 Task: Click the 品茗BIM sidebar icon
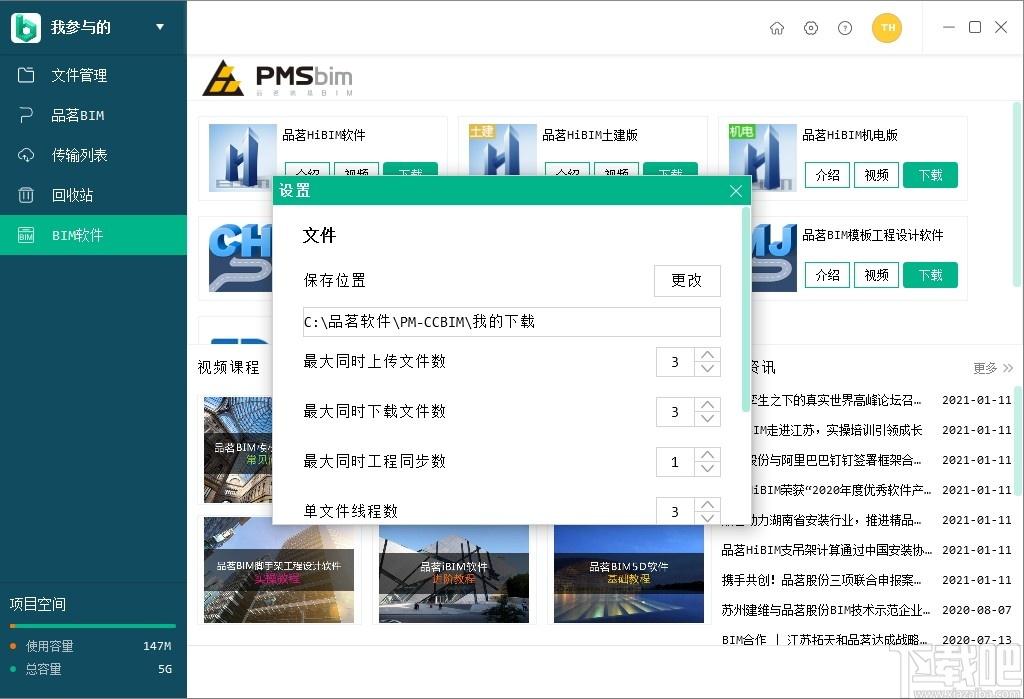(x=25, y=115)
